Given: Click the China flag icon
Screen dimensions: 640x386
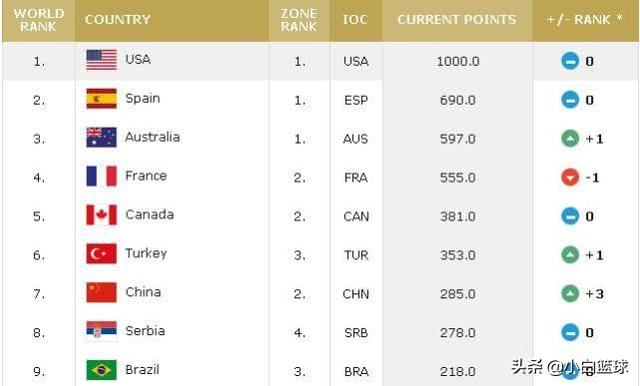Looking at the screenshot, I should pyautogui.click(x=102, y=293).
